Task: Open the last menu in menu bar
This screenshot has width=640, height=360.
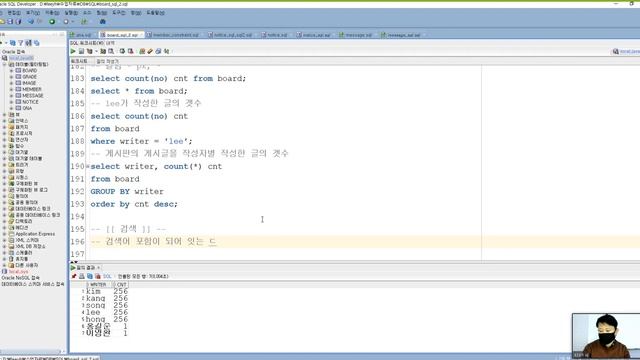Action: click(156, 13)
